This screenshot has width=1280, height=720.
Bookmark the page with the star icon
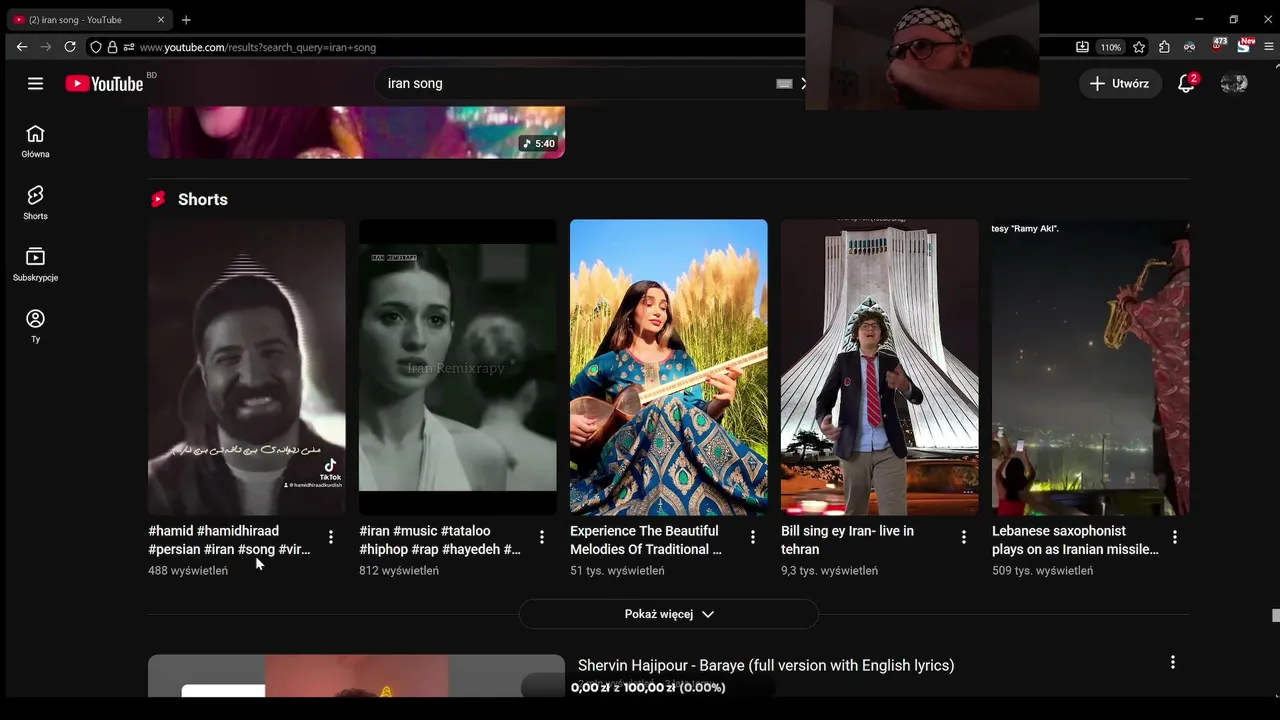(x=1139, y=47)
